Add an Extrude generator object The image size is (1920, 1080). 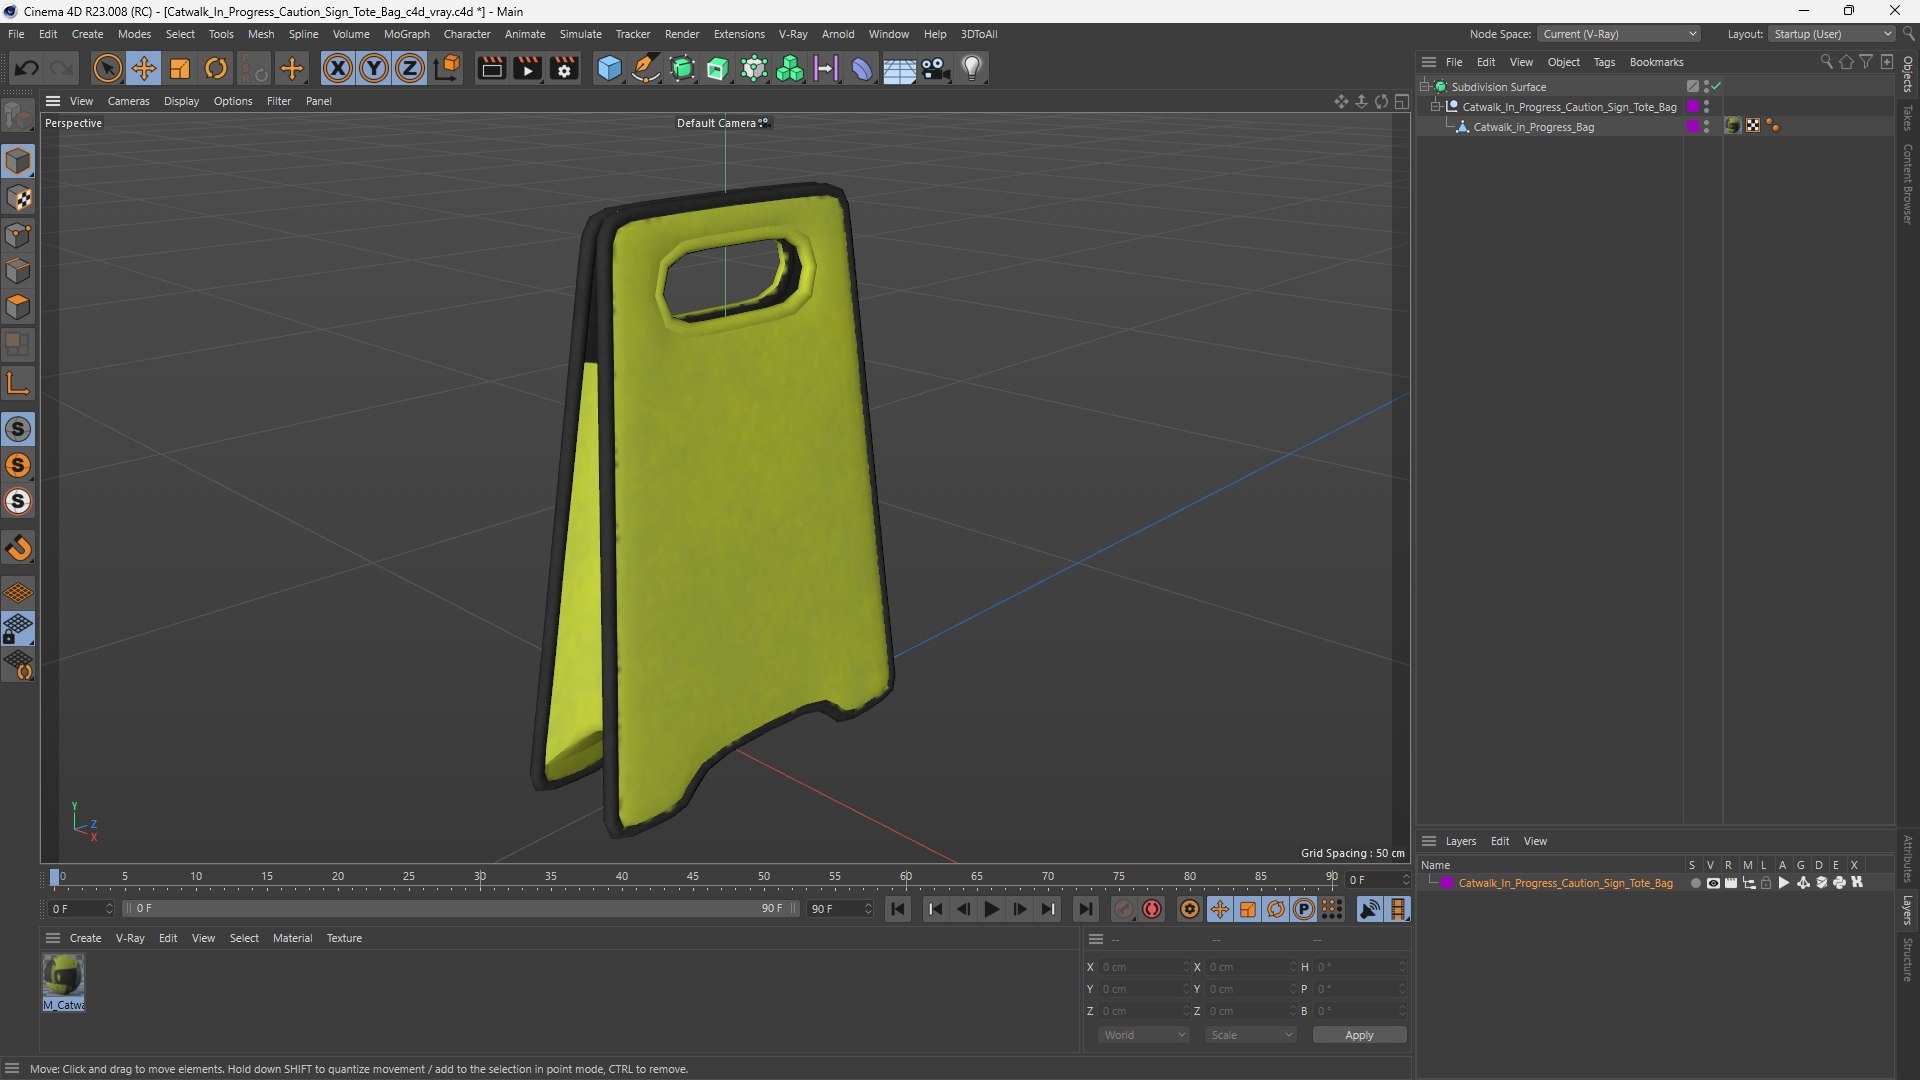(718, 68)
